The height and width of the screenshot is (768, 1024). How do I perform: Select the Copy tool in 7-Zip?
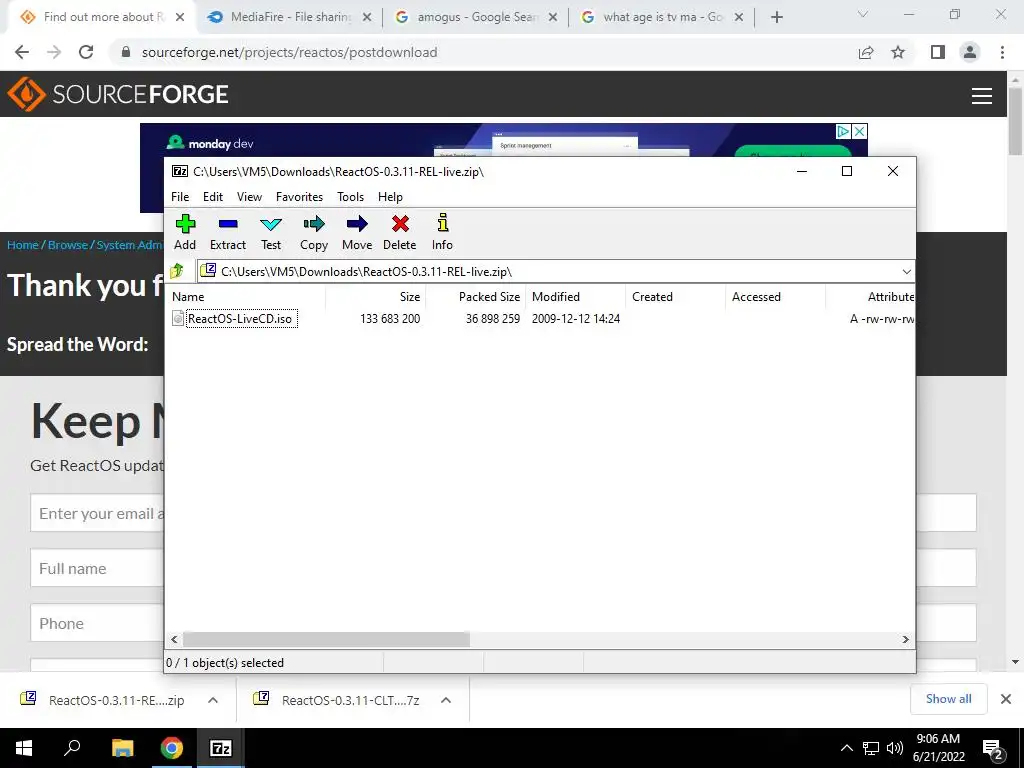tap(314, 232)
